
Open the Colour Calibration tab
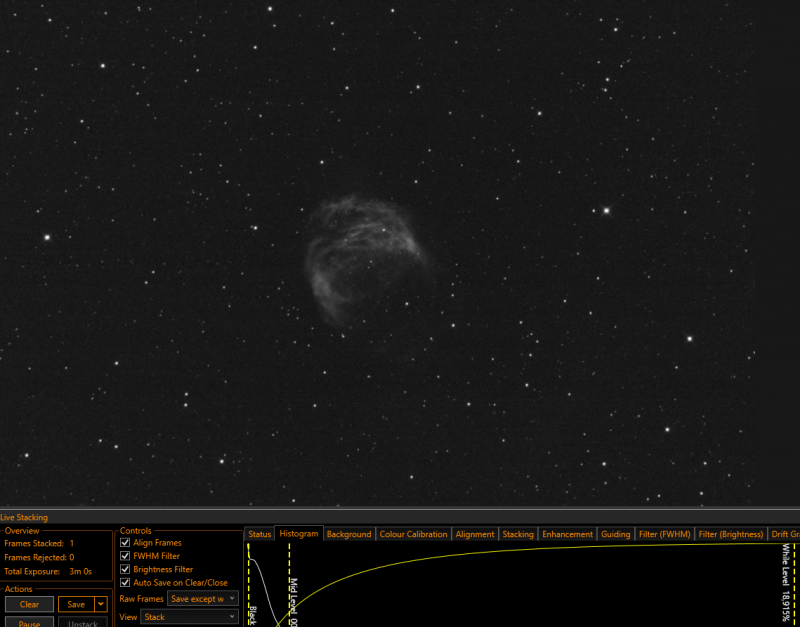coord(413,534)
